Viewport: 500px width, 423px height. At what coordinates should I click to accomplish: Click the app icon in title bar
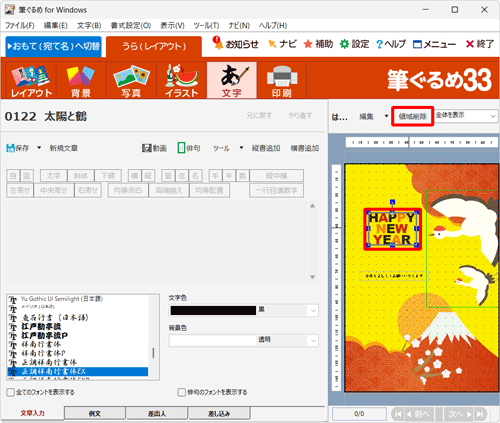tap(10, 10)
